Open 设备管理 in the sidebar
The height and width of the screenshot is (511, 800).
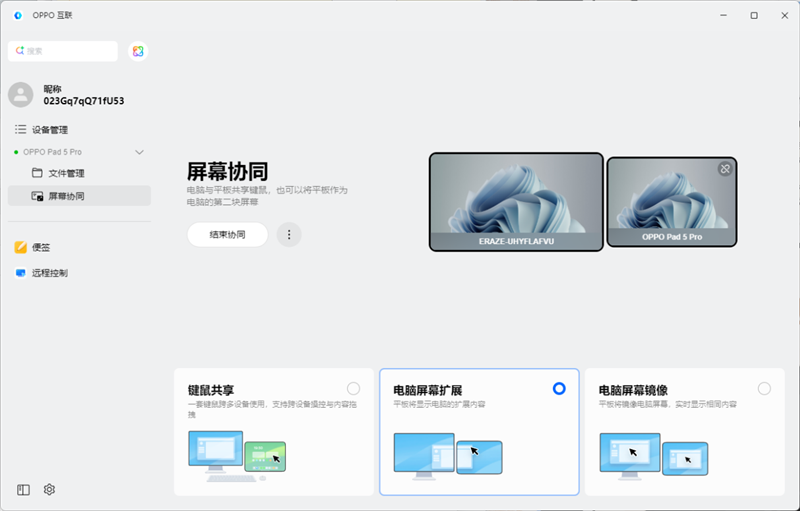pyautogui.click(x=49, y=130)
